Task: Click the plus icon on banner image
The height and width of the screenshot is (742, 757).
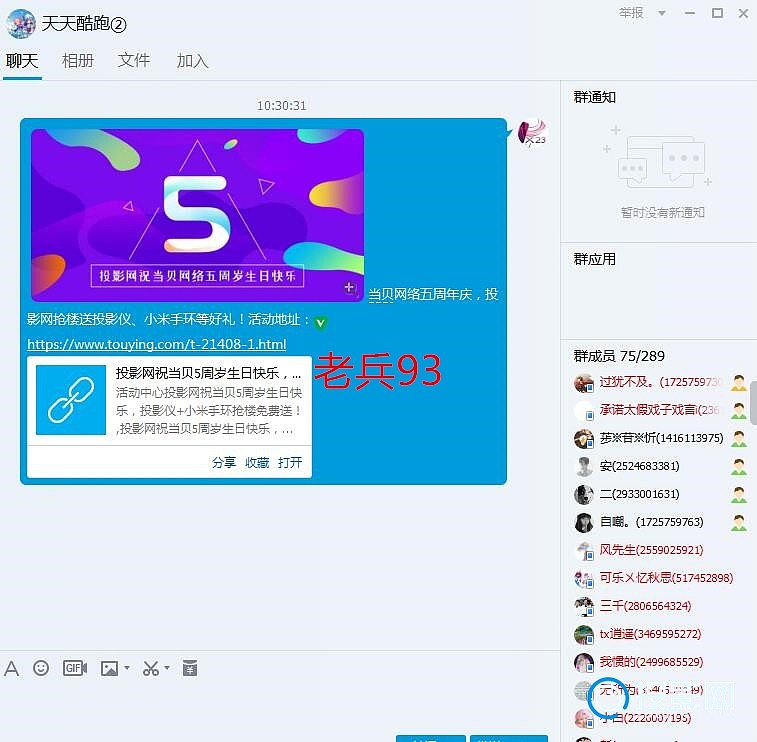Action: [x=350, y=288]
